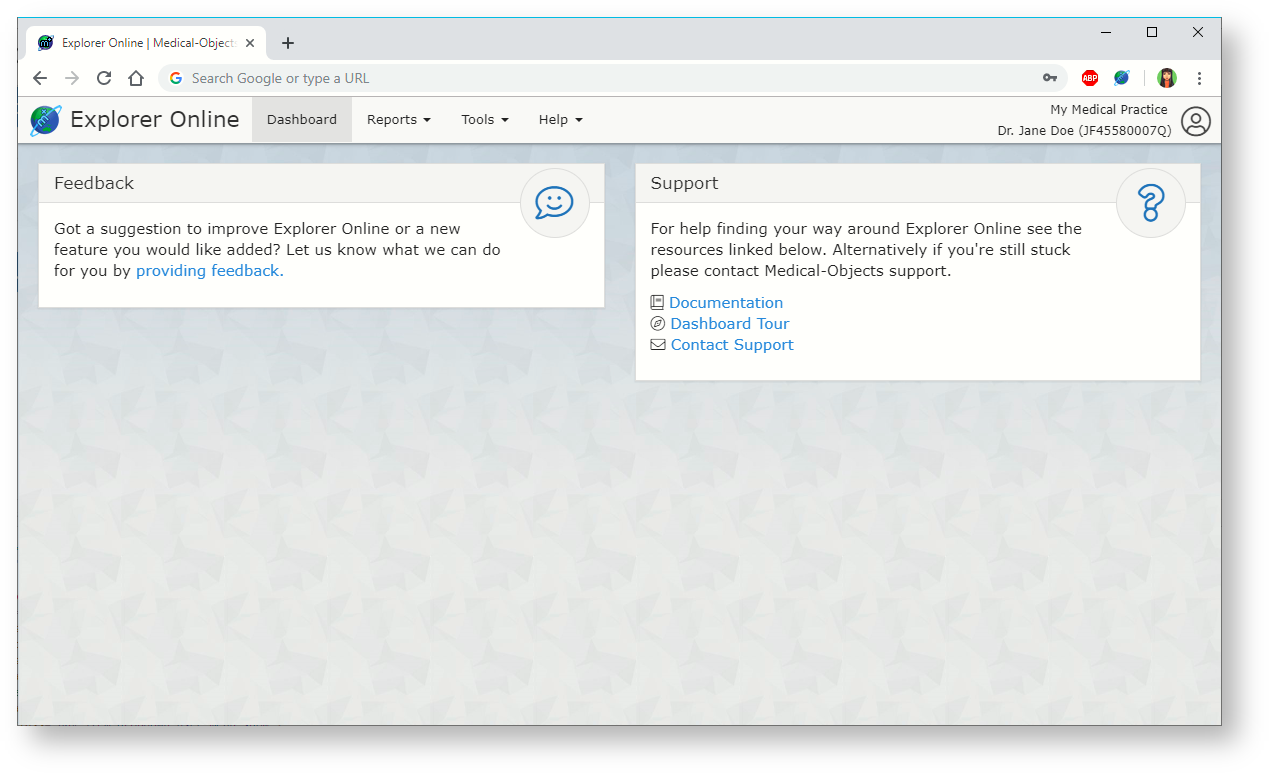Click the Medical-Objects globe extension icon
1270x774 pixels.
coord(1121,78)
